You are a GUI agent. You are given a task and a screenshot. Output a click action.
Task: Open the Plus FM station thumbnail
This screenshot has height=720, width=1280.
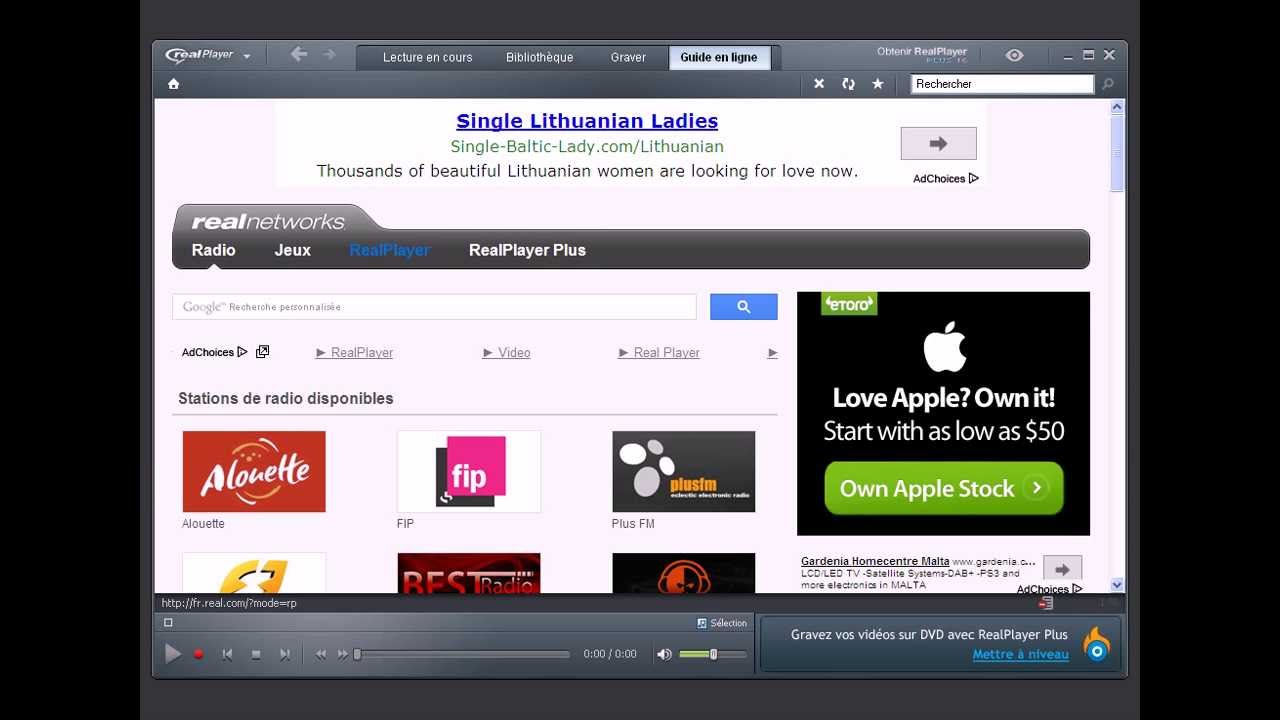pyautogui.click(x=684, y=471)
